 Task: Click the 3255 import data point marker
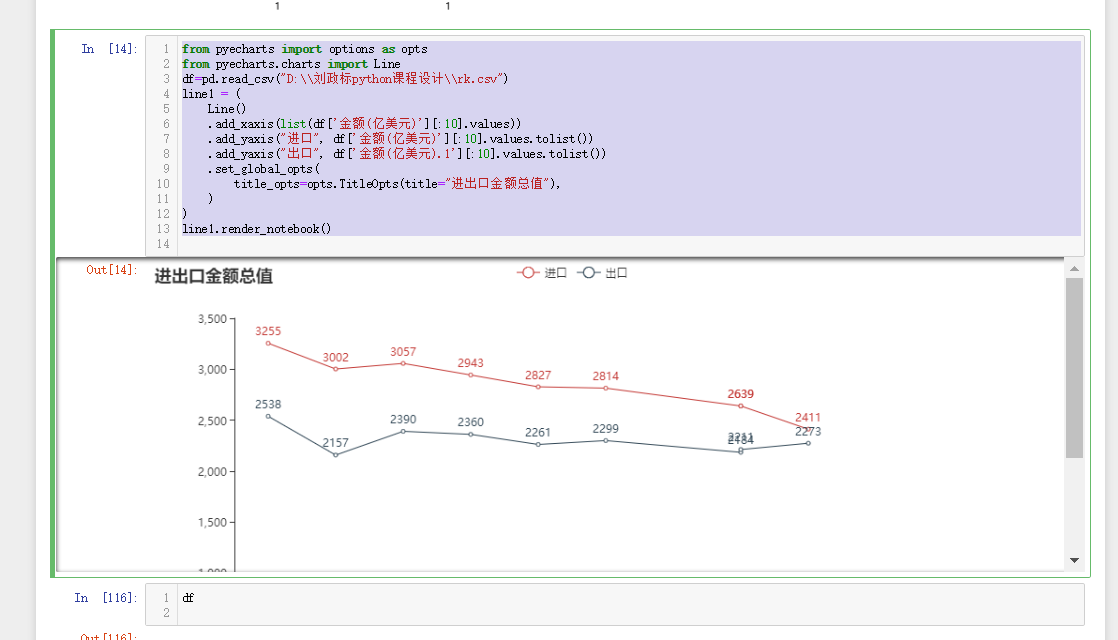click(268, 344)
